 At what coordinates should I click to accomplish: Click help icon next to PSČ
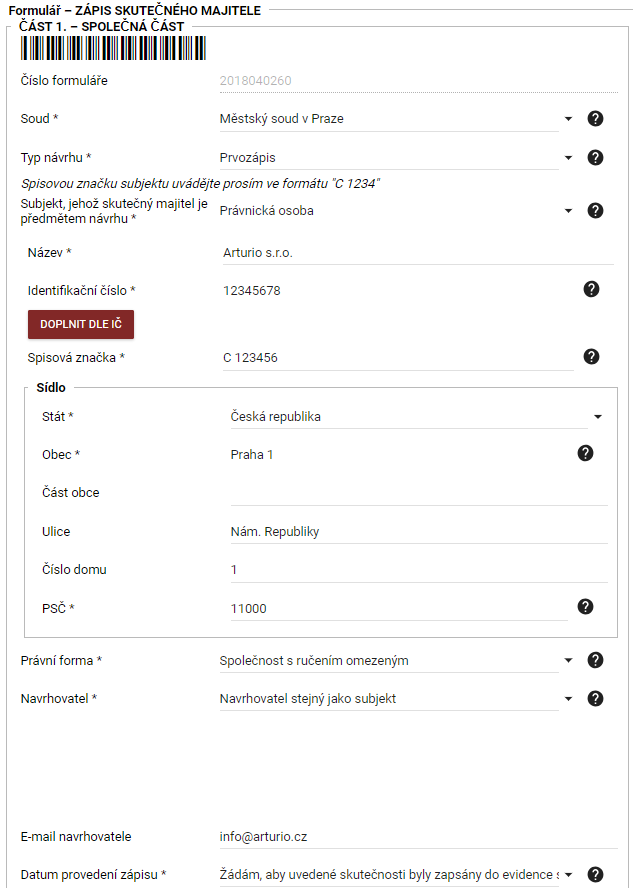click(585, 607)
